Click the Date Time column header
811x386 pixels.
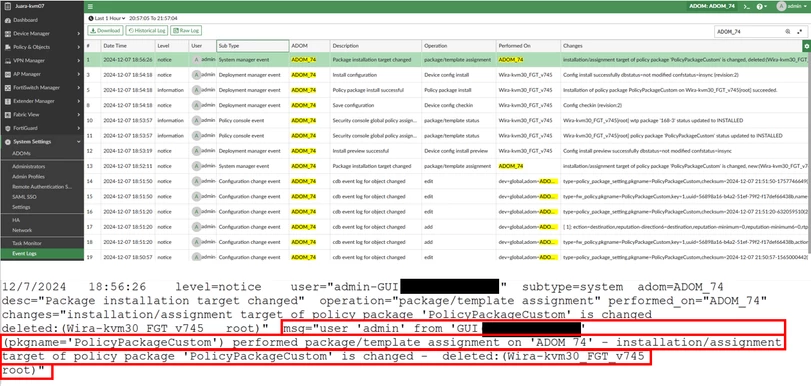coord(127,46)
